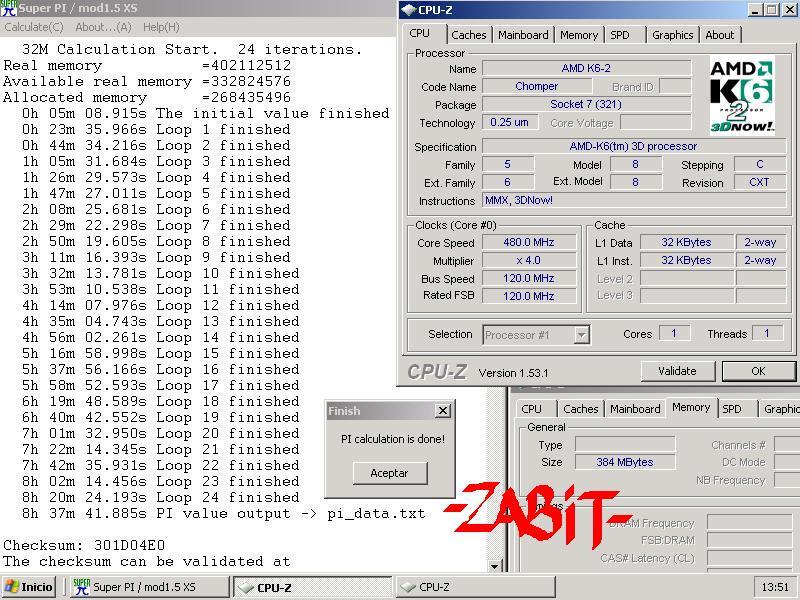This screenshot has height=600, width=800.
Task: Switch to the Mainboard tab in front CPU-Z
Action: [523, 35]
